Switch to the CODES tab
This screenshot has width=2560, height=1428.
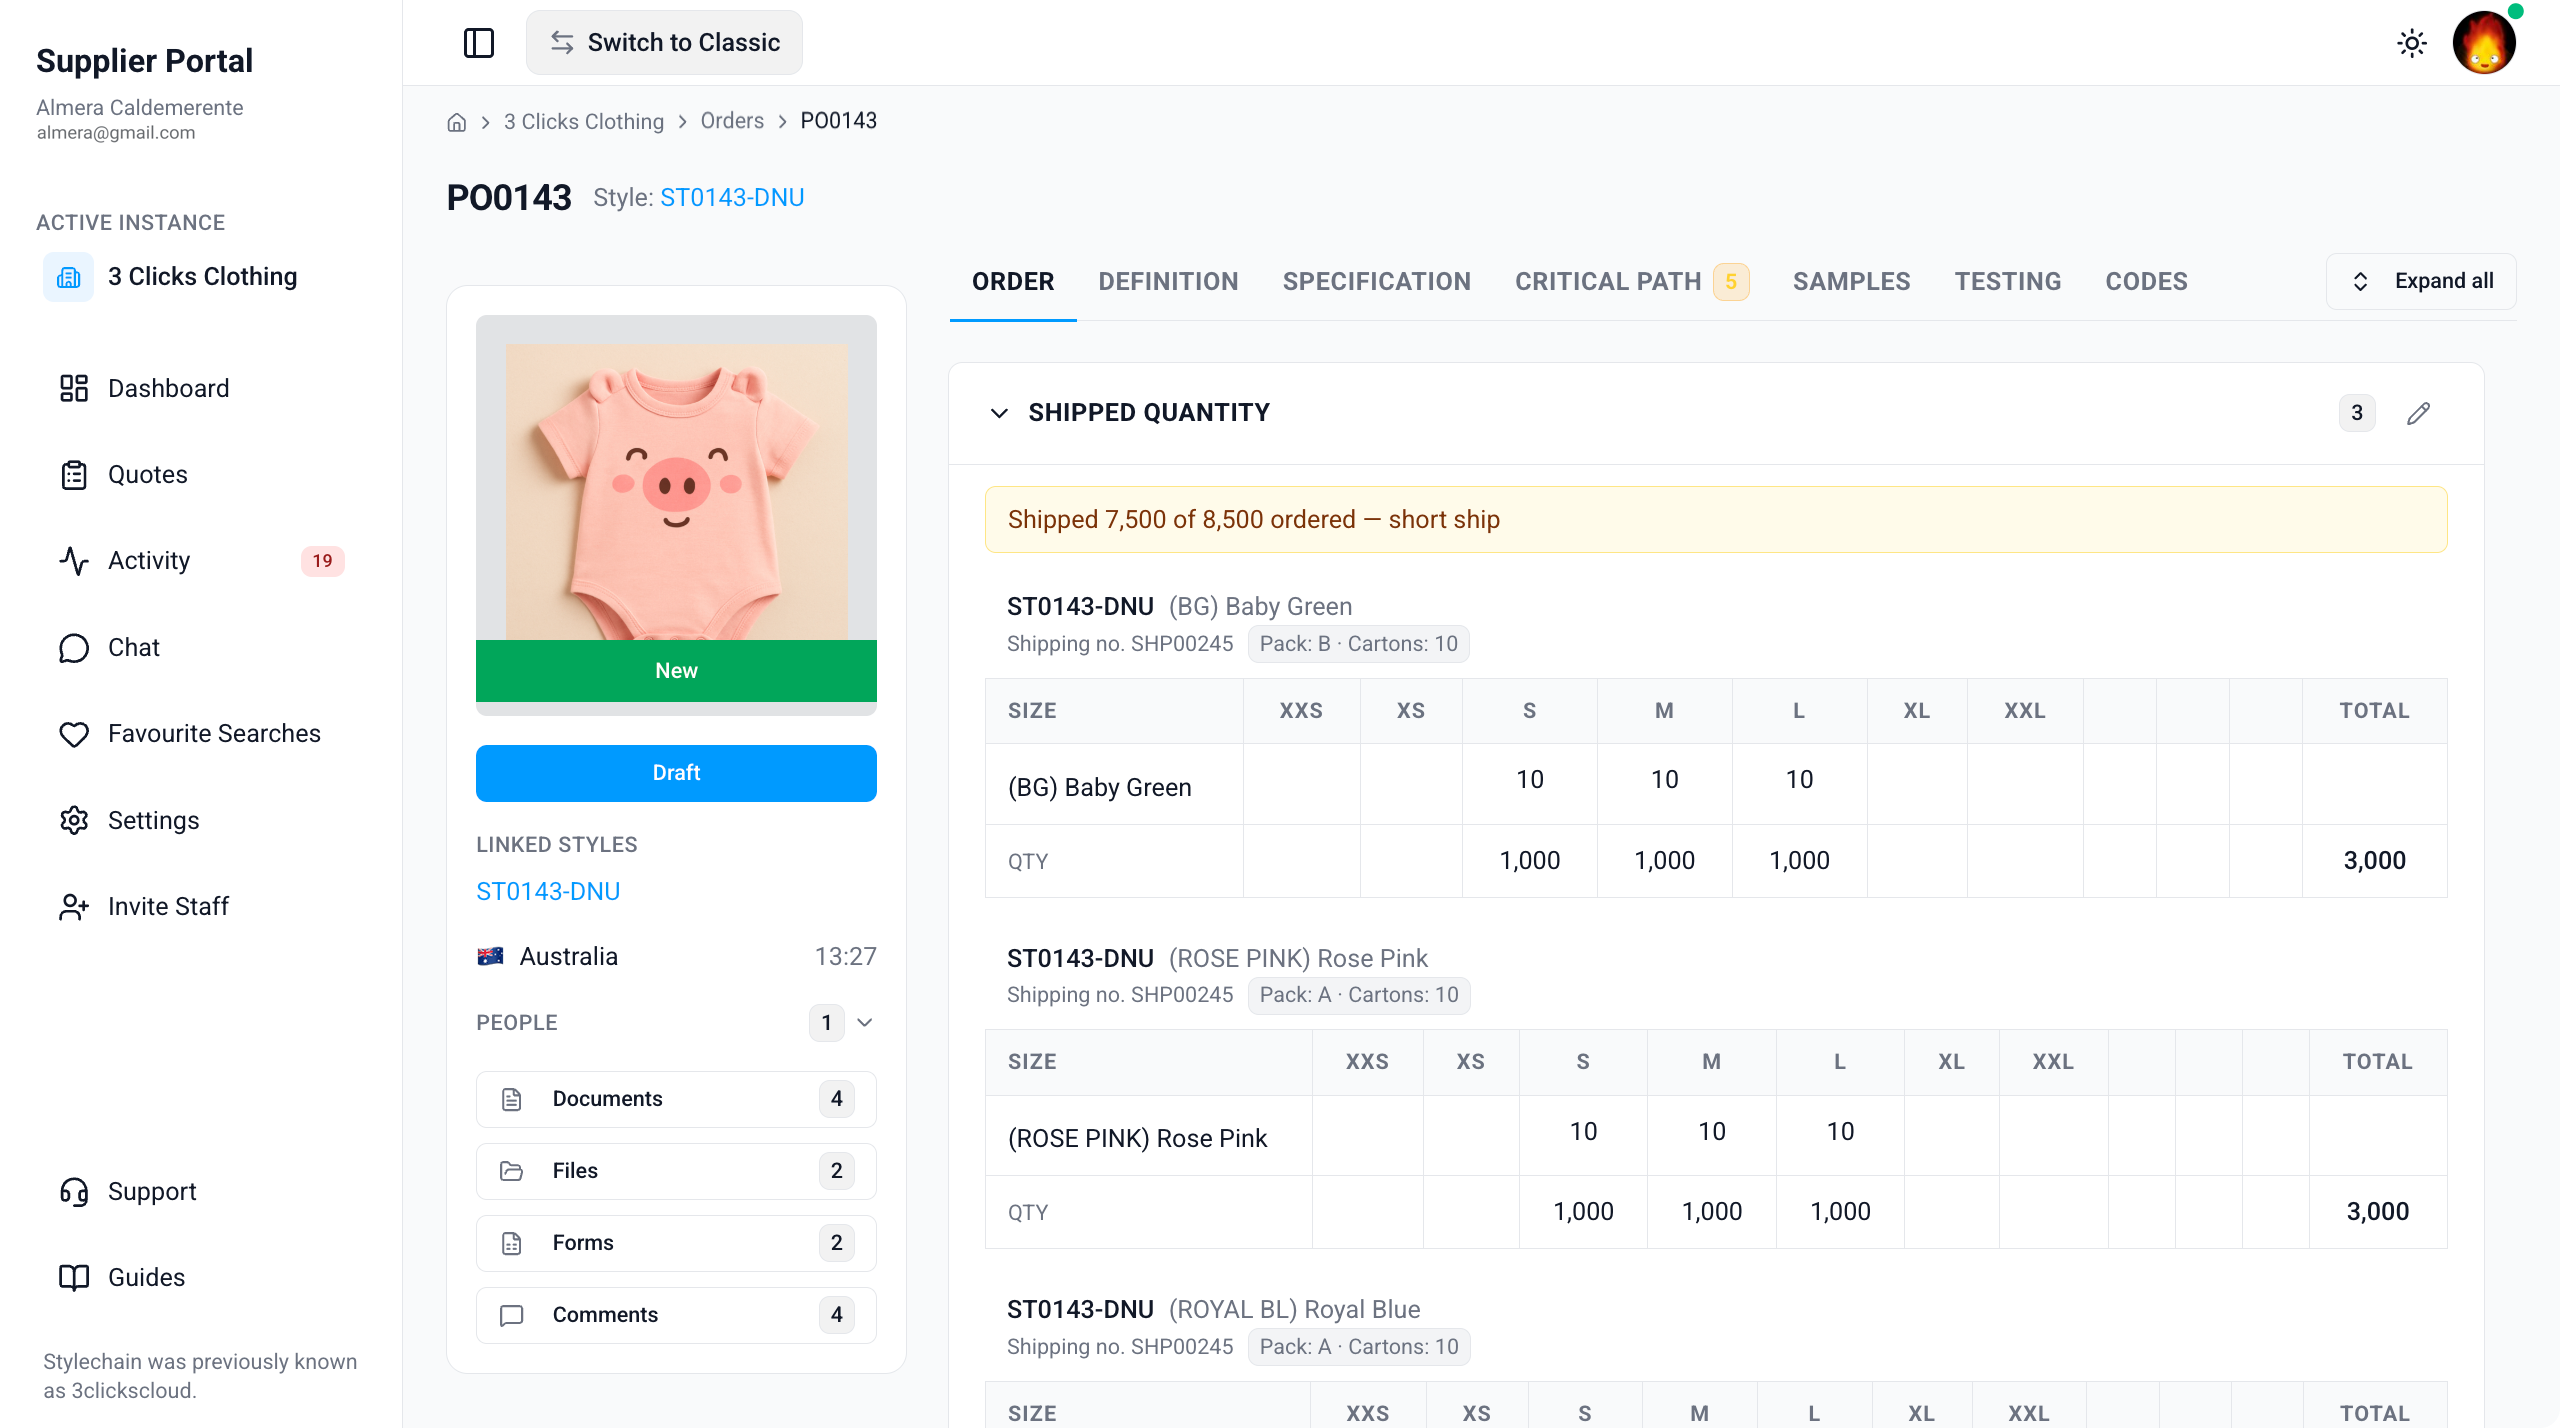[2147, 282]
